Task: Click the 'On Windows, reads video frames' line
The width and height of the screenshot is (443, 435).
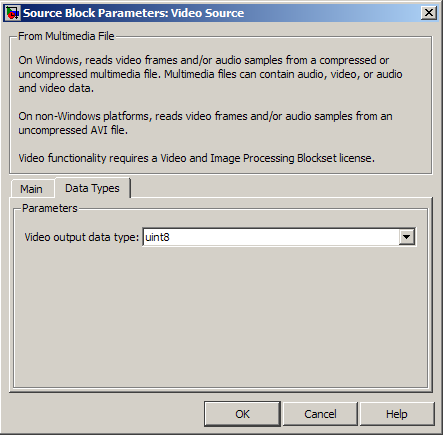Action: (x=204, y=60)
